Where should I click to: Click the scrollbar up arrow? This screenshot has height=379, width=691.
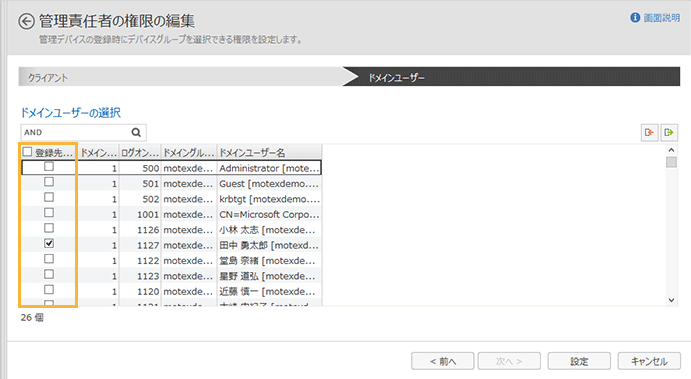pos(671,150)
